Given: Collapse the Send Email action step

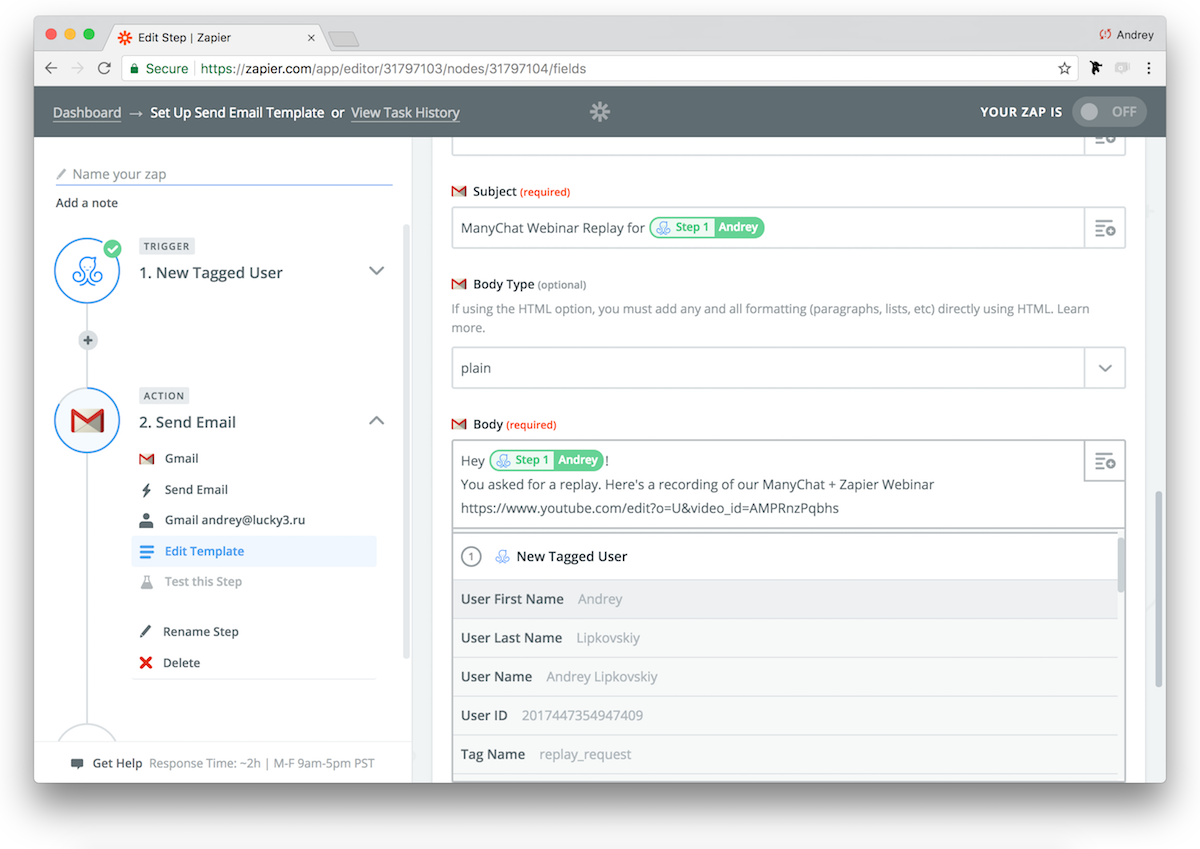Looking at the screenshot, I should pos(377,421).
